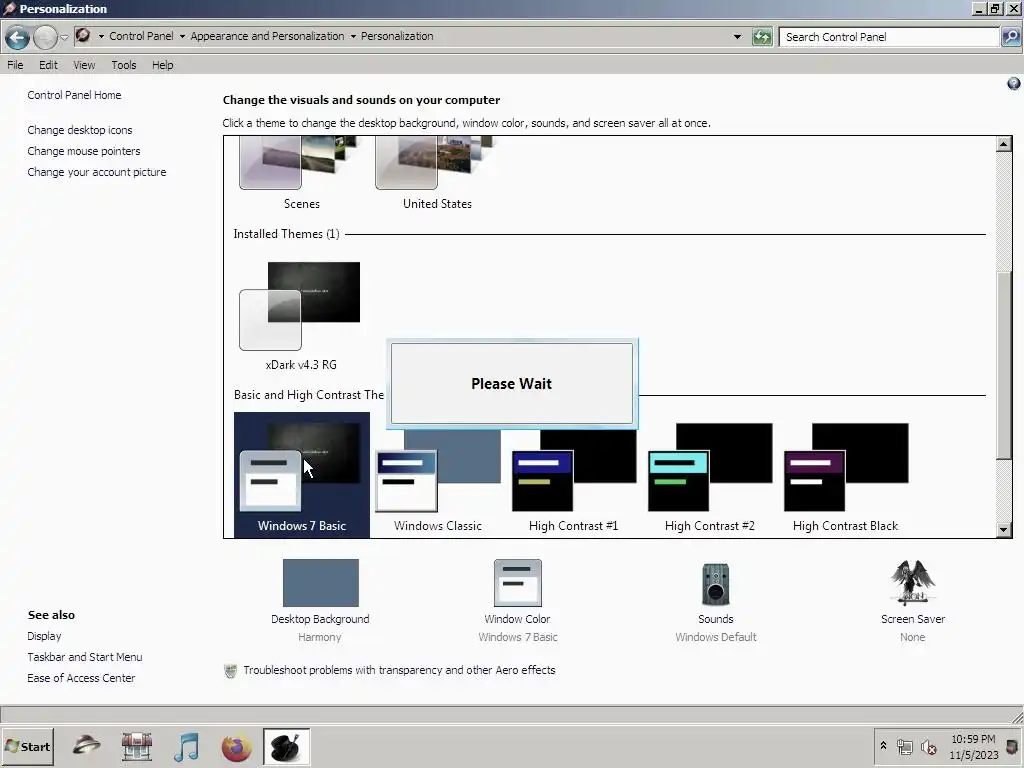1024x768 pixels.
Task: Open Change desktop icons link
Action: 80,130
